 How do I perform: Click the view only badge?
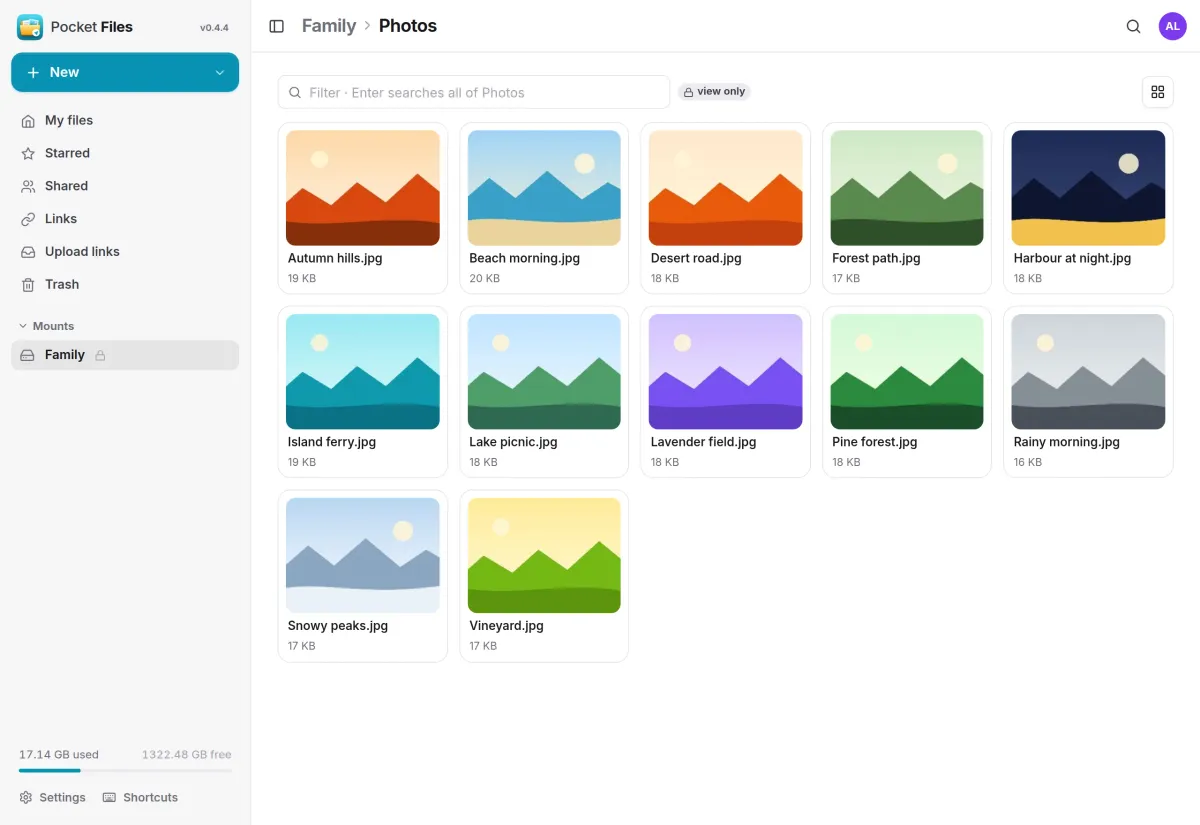coord(714,92)
